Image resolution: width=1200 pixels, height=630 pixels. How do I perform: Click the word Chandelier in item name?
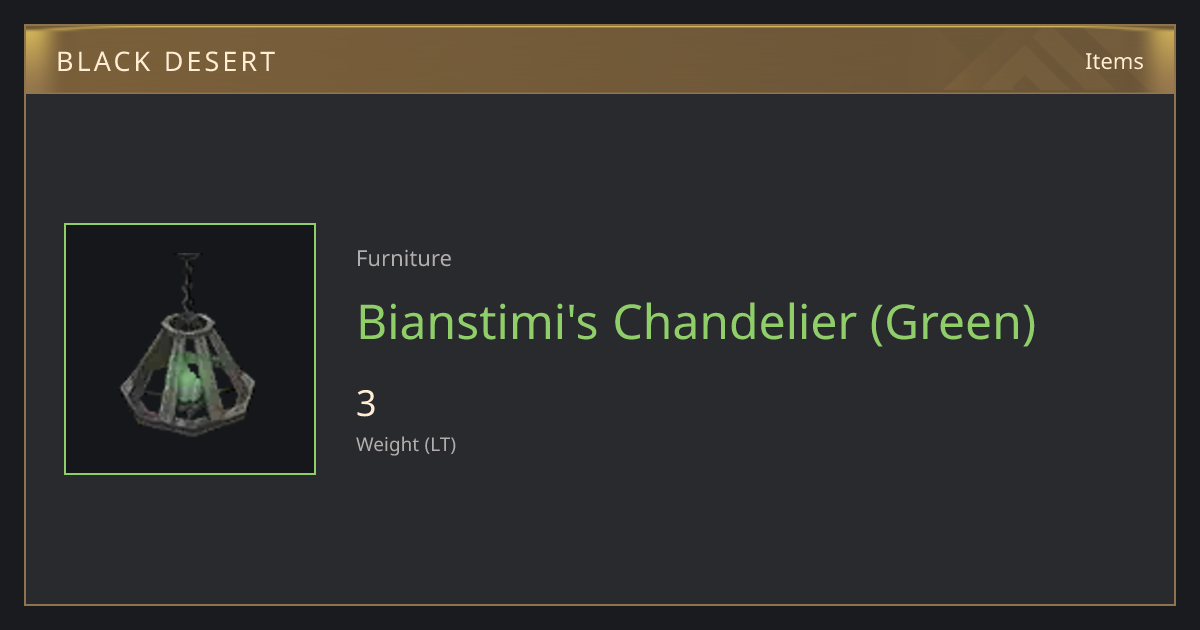[734, 322]
